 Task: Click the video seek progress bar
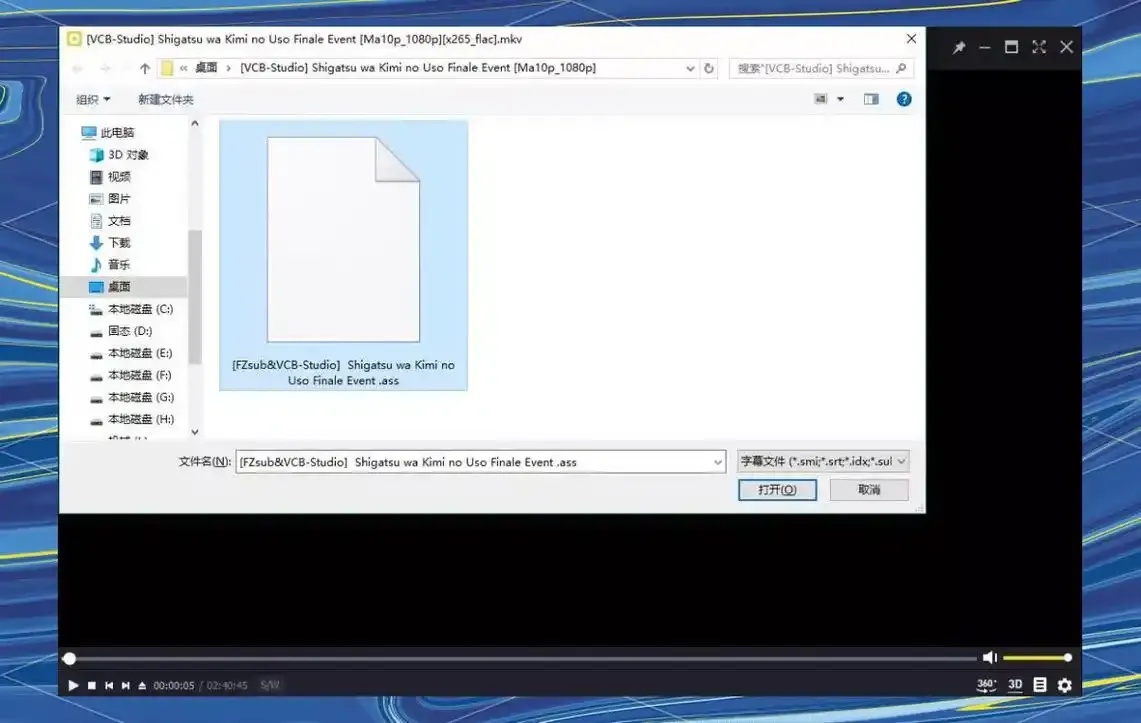(x=520, y=658)
